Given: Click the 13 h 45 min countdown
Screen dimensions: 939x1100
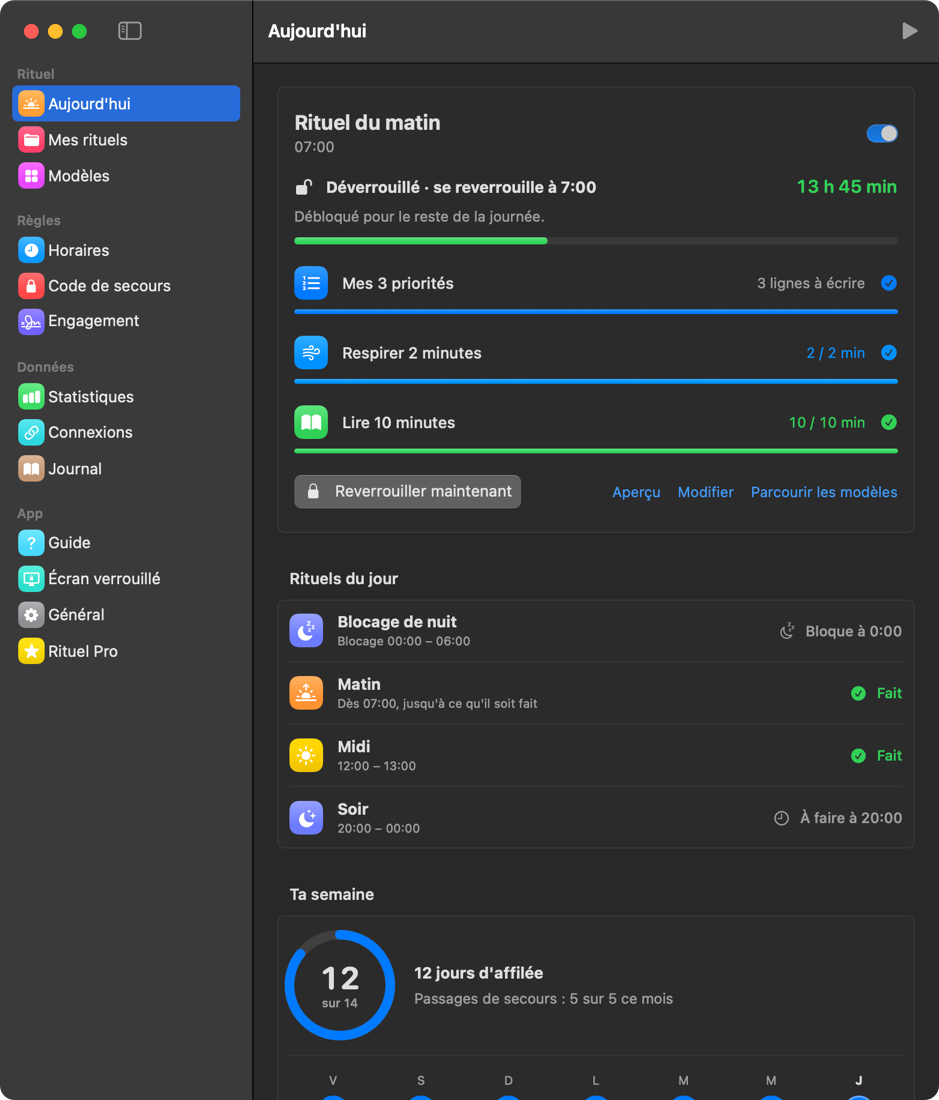Looking at the screenshot, I should (846, 187).
